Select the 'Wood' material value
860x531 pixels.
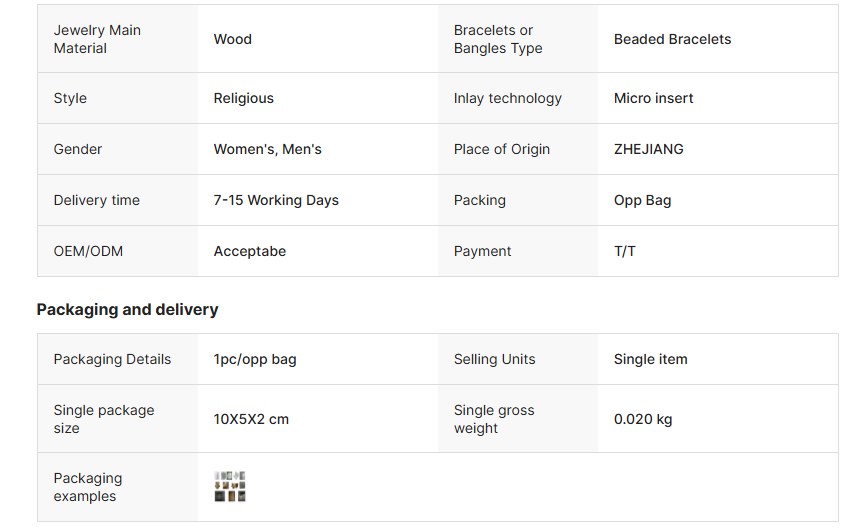pyautogui.click(x=233, y=39)
